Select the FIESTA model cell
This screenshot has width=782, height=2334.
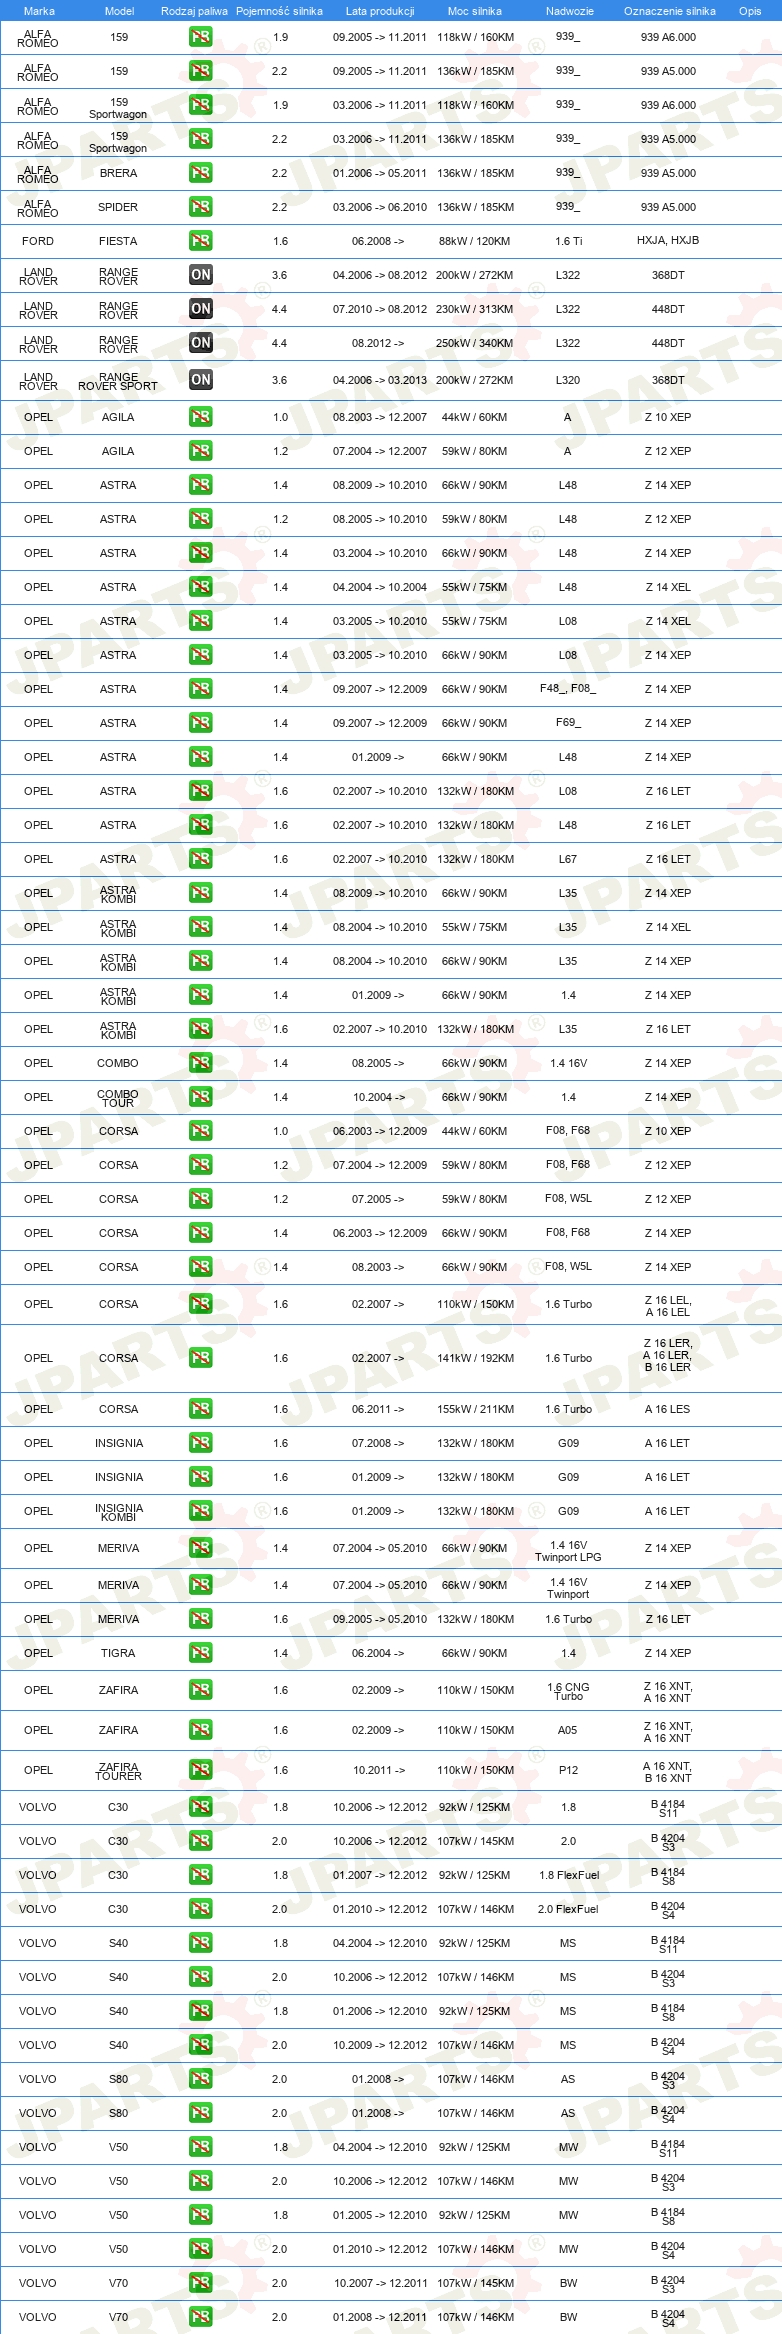pyautogui.click(x=118, y=241)
